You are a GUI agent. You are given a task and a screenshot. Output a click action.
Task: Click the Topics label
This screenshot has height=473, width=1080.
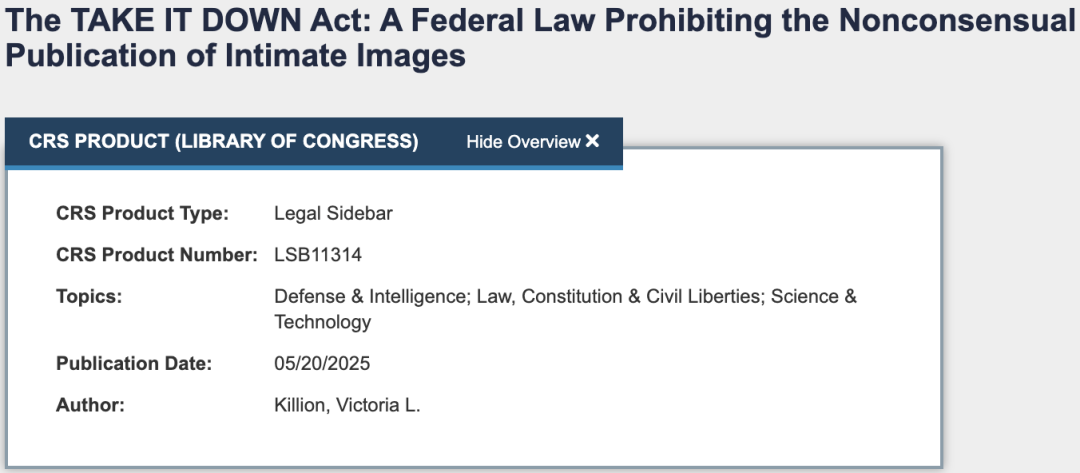coord(89,297)
